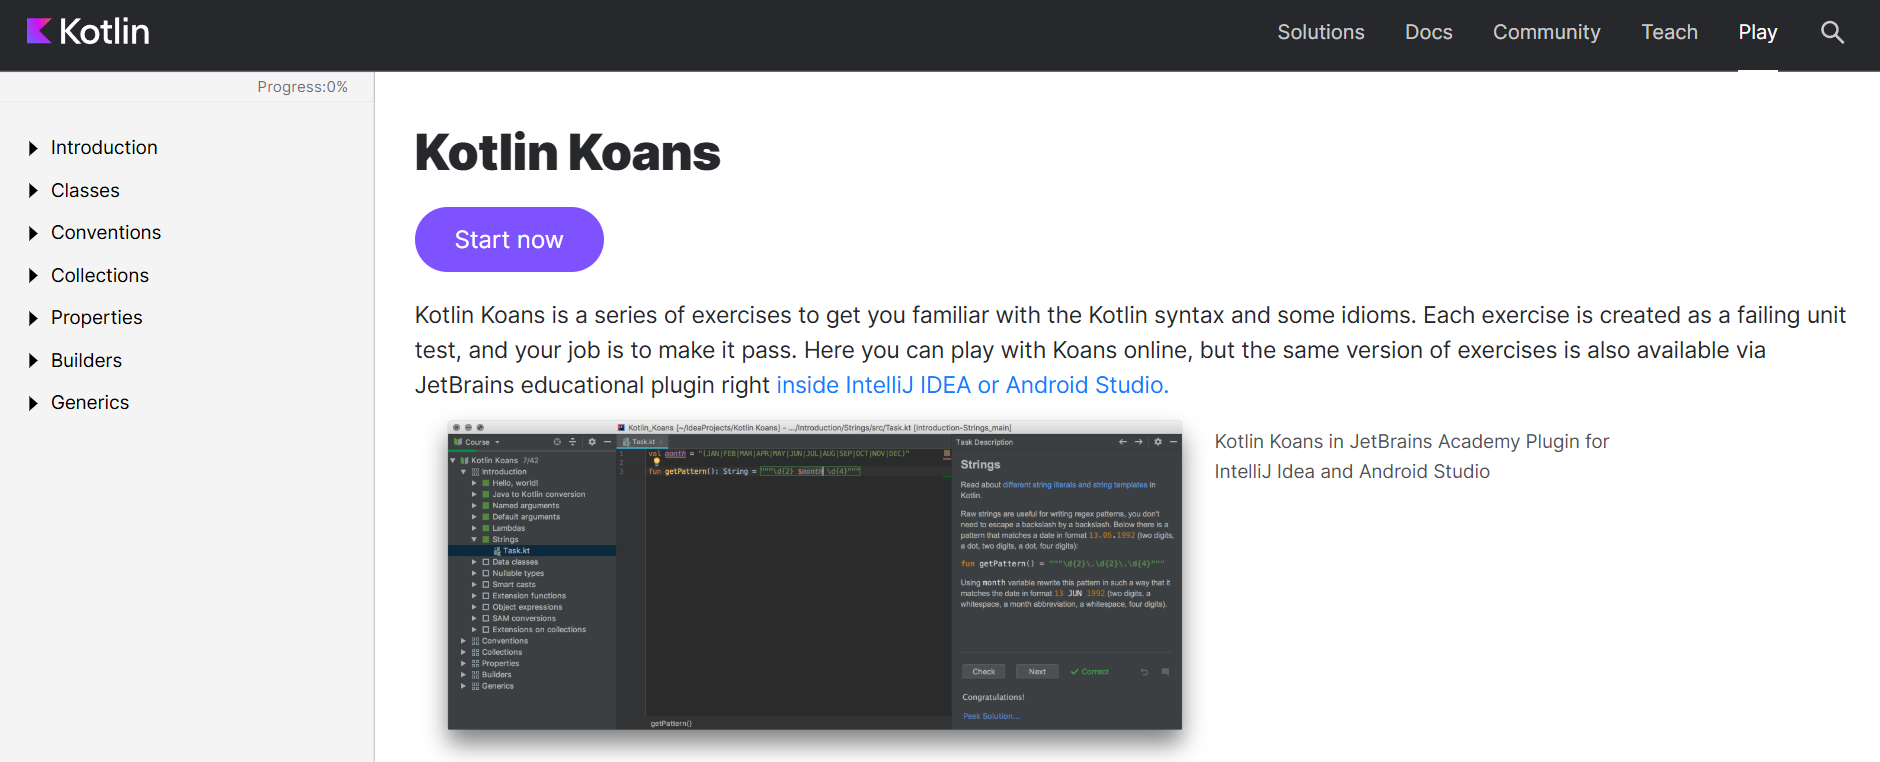This screenshot has width=1880, height=762.
Task: Select the Introduction label in the sidebar
Action: point(104,148)
